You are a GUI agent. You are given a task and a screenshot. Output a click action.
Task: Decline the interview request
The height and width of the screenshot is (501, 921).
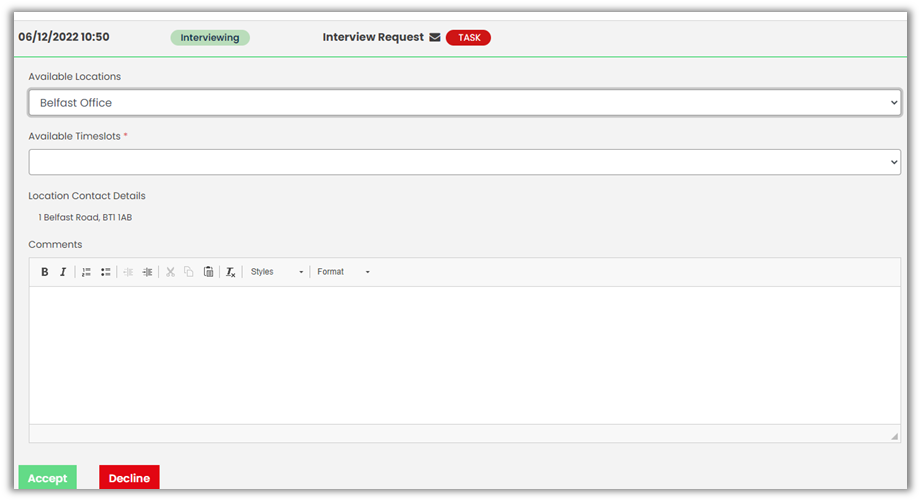129,478
